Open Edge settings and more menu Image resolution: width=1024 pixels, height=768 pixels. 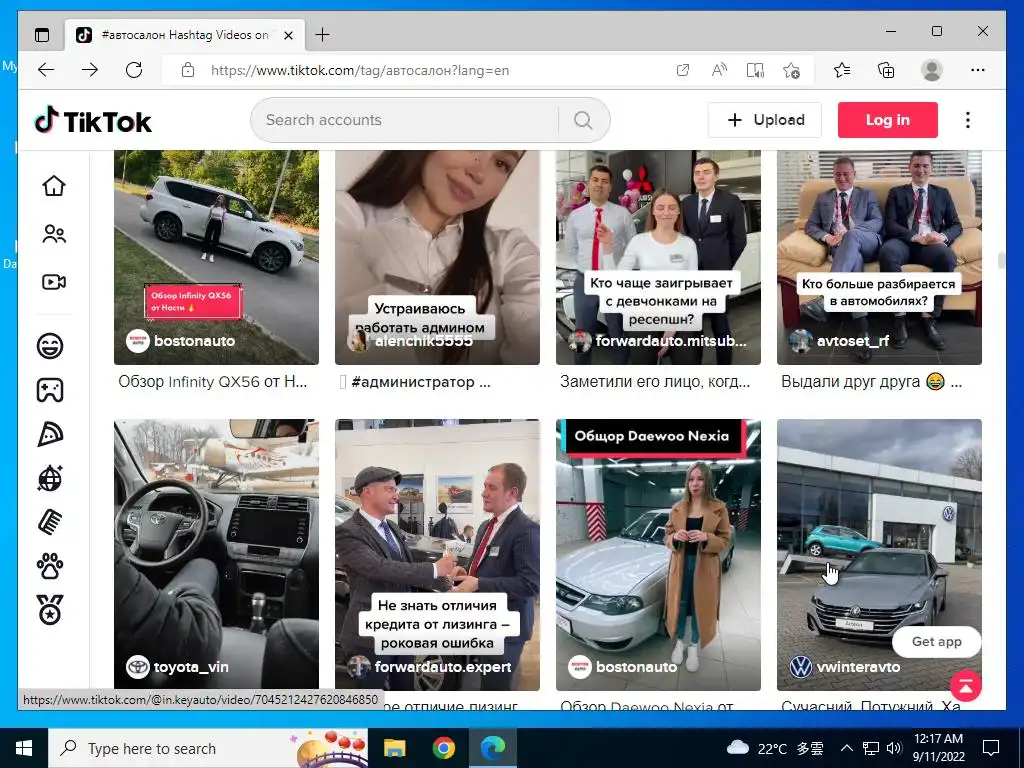click(978, 70)
